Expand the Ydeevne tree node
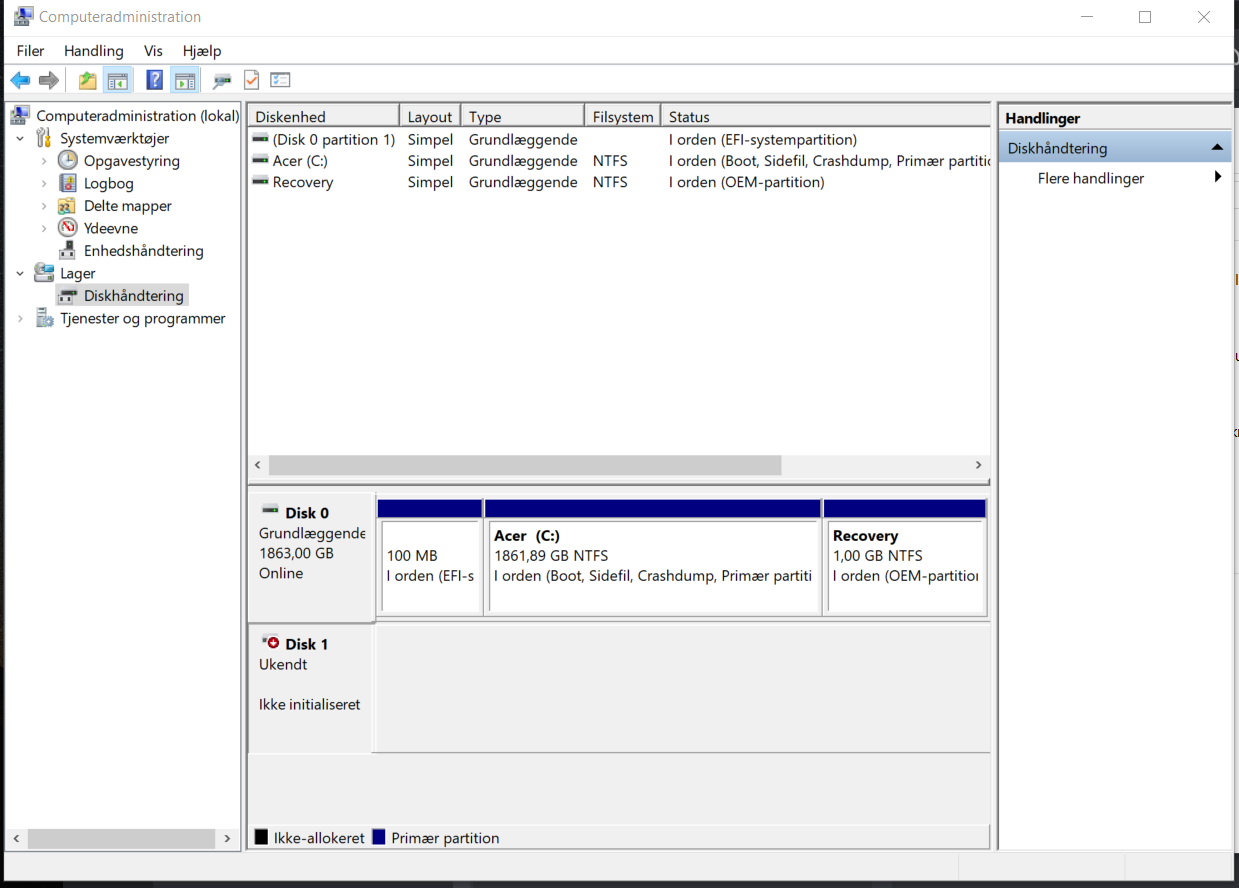The height and width of the screenshot is (888, 1239). (x=44, y=229)
